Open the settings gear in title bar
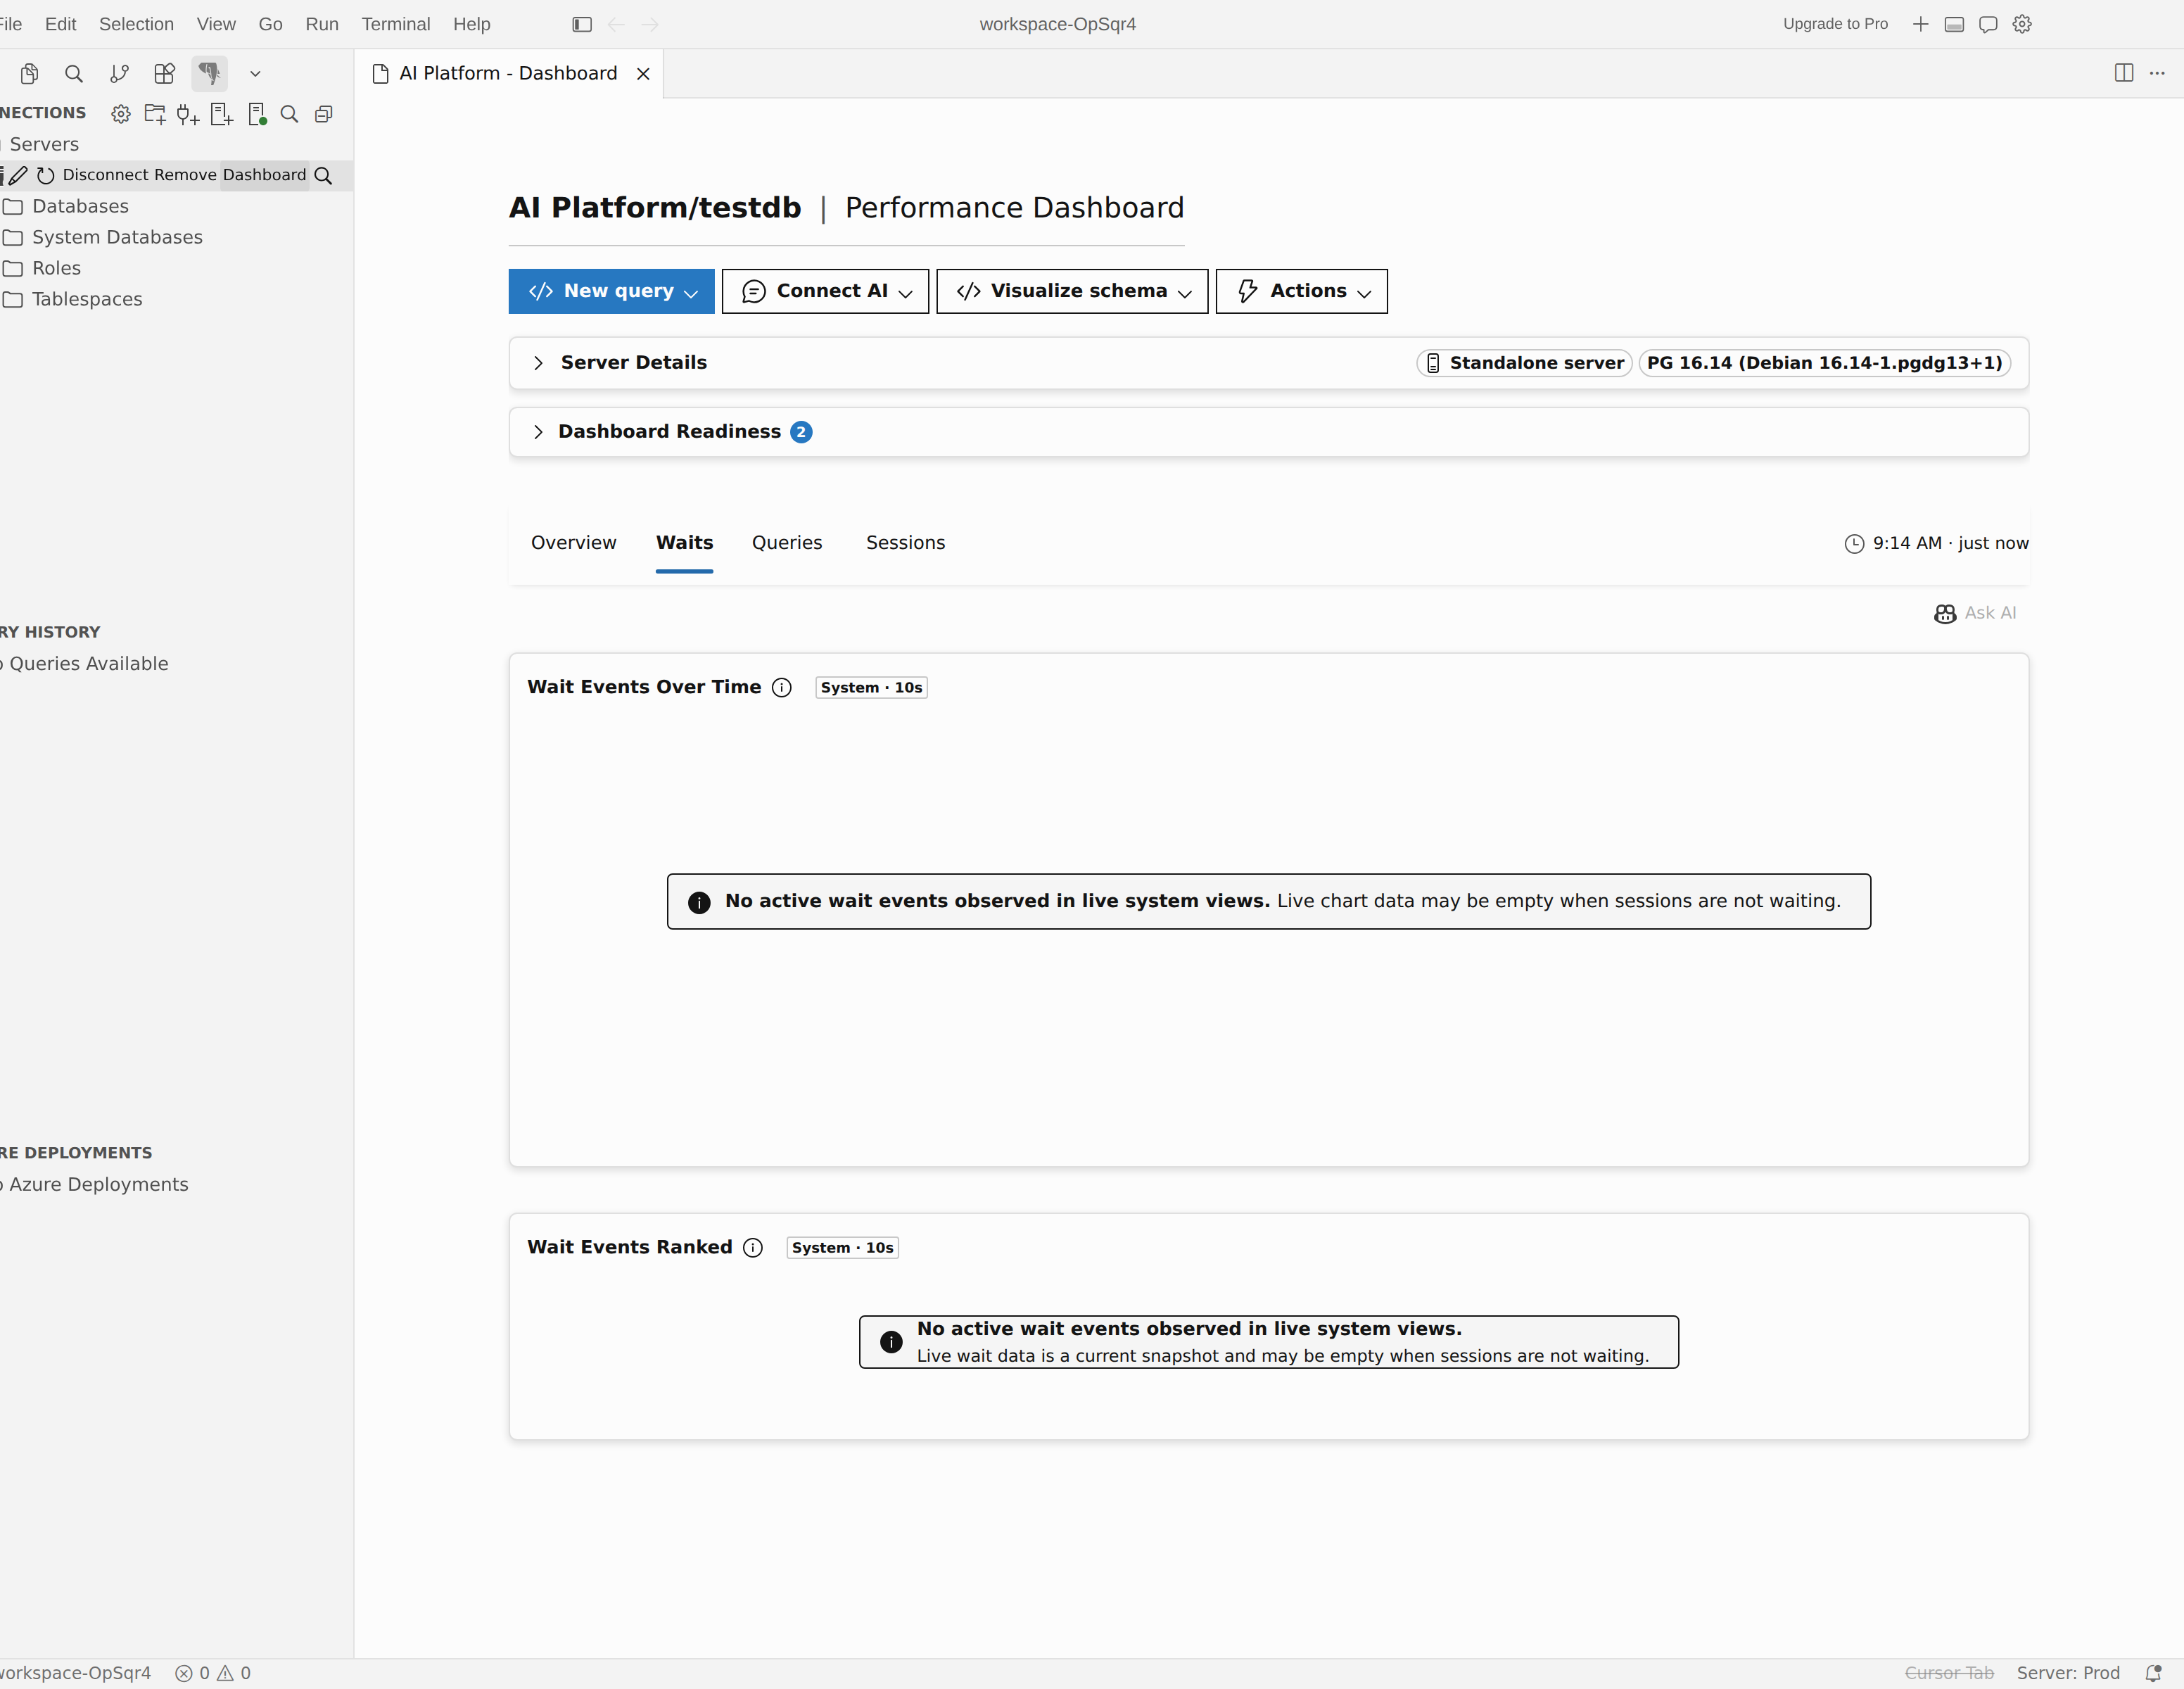Image resolution: width=2184 pixels, height=1689 pixels. [2022, 24]
